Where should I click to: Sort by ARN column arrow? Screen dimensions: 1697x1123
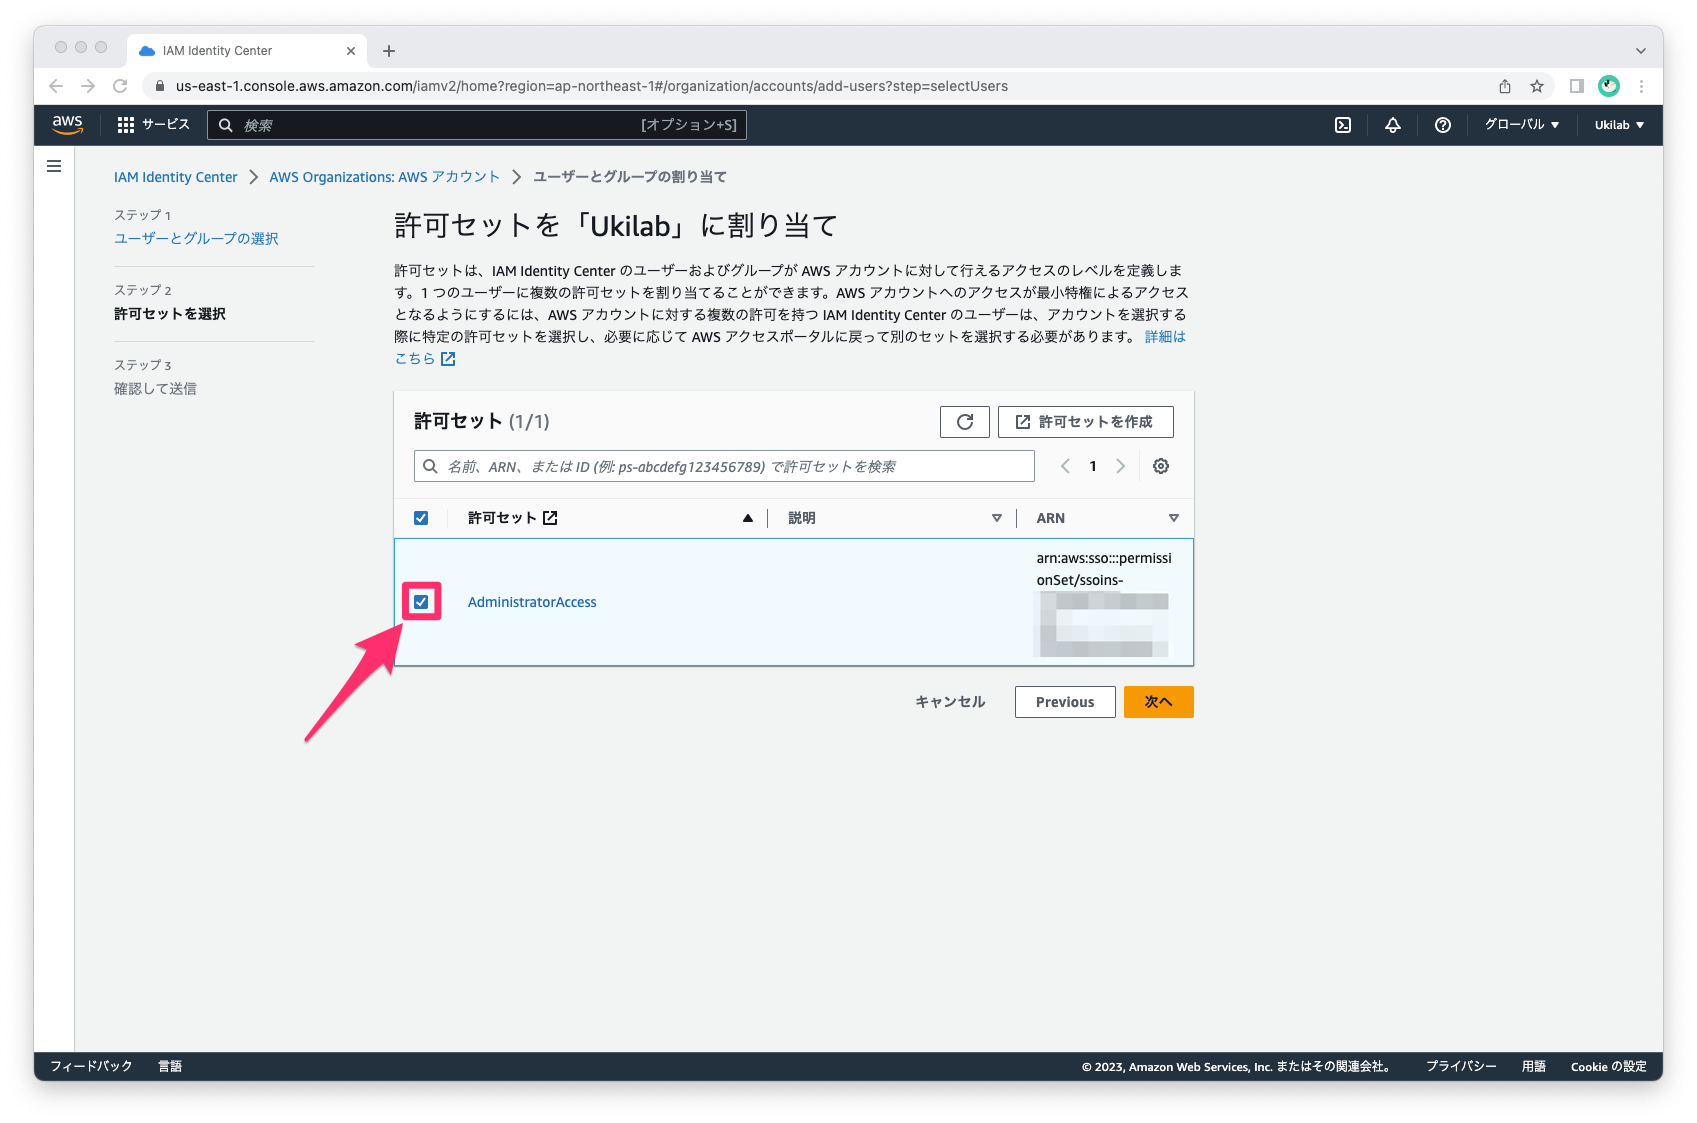[1173, 518]
